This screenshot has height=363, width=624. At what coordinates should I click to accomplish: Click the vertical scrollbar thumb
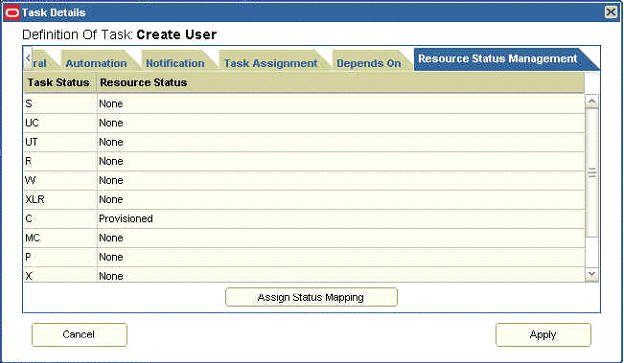(592, 172)
